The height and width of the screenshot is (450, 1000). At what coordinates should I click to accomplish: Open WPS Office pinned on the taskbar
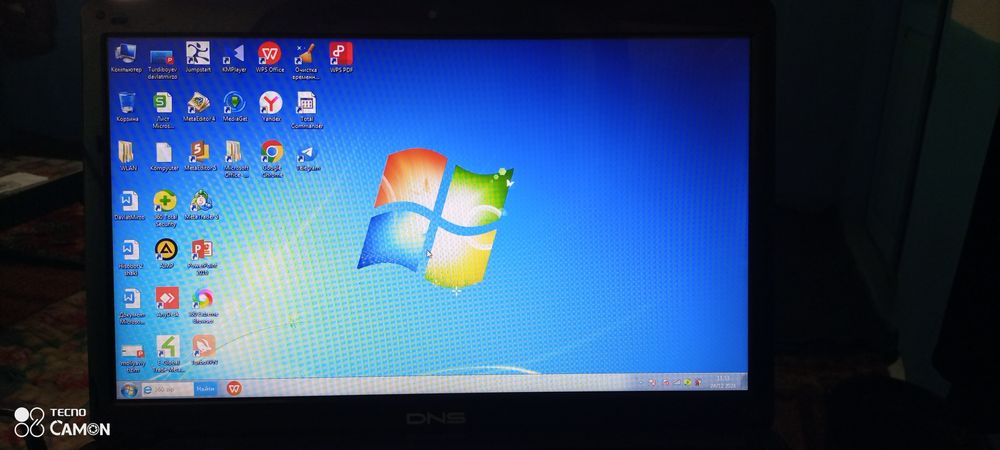point(234,387)
